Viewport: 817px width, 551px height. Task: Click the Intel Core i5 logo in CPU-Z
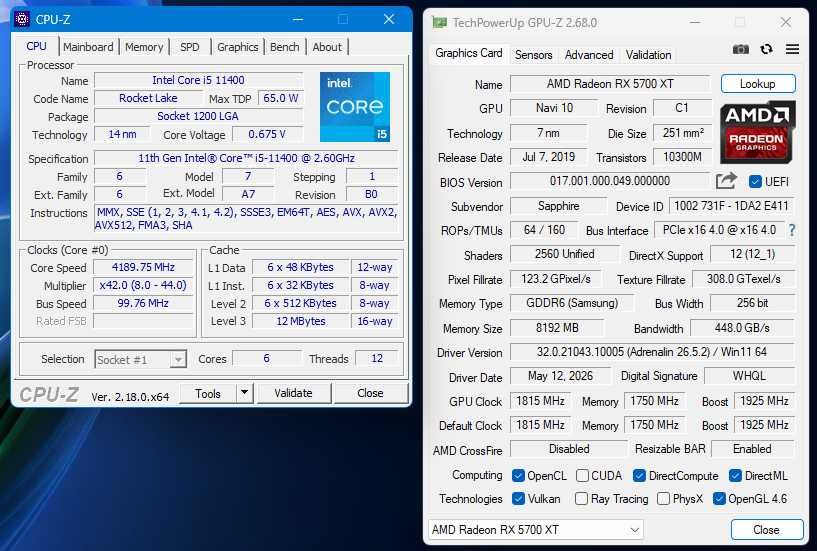pyautogui.click(x=355, y=107)
